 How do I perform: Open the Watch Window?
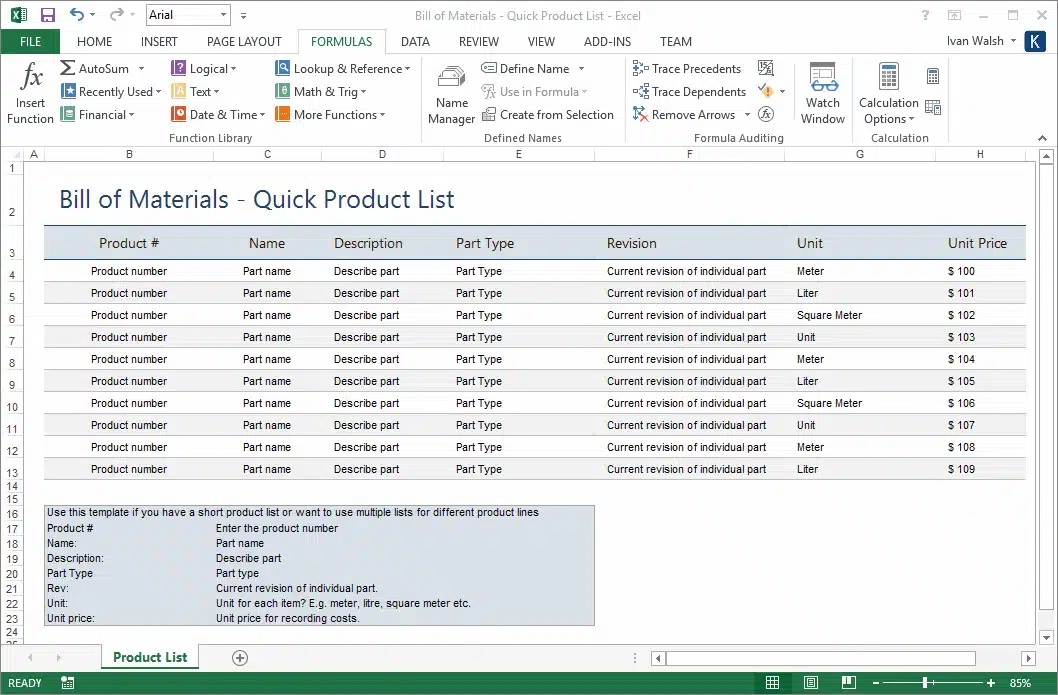pyautogui.click(x=823, y=94)
